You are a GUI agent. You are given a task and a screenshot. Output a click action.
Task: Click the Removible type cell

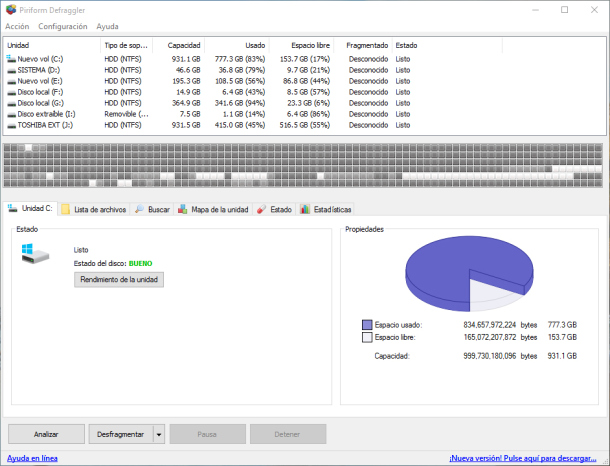pos(126,114)
